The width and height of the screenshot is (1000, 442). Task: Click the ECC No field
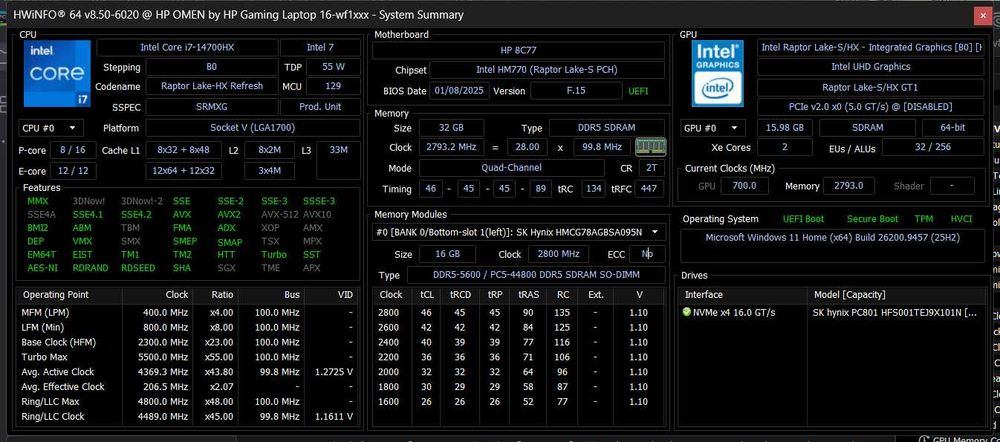tap(647, 254)
